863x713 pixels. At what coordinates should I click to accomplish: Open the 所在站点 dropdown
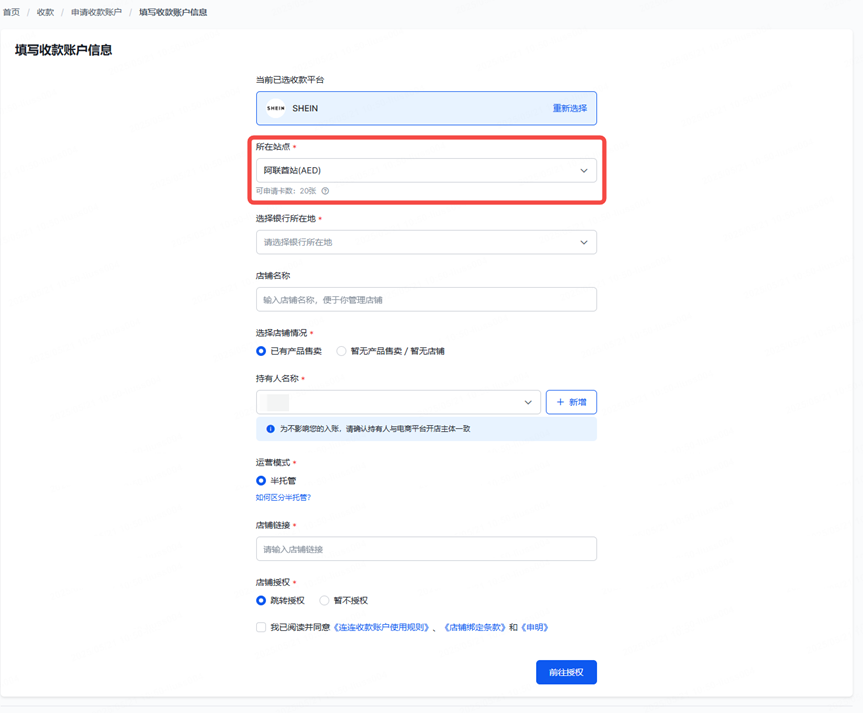426,171
